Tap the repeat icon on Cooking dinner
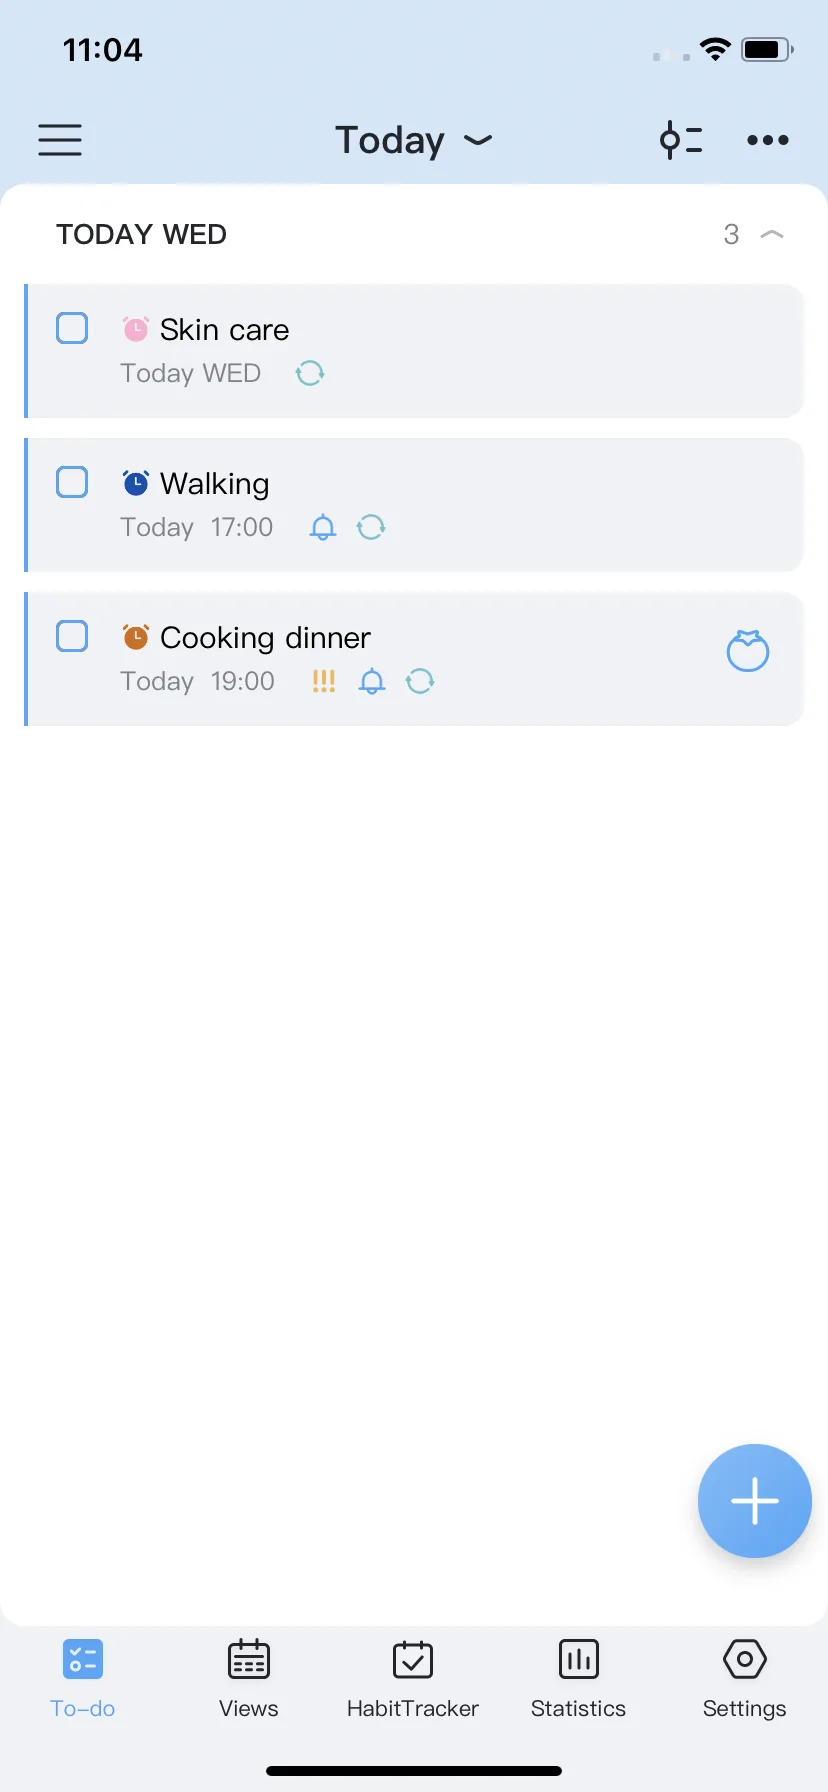Screen dimensions: 828x1792 click(x=420, y=681)
